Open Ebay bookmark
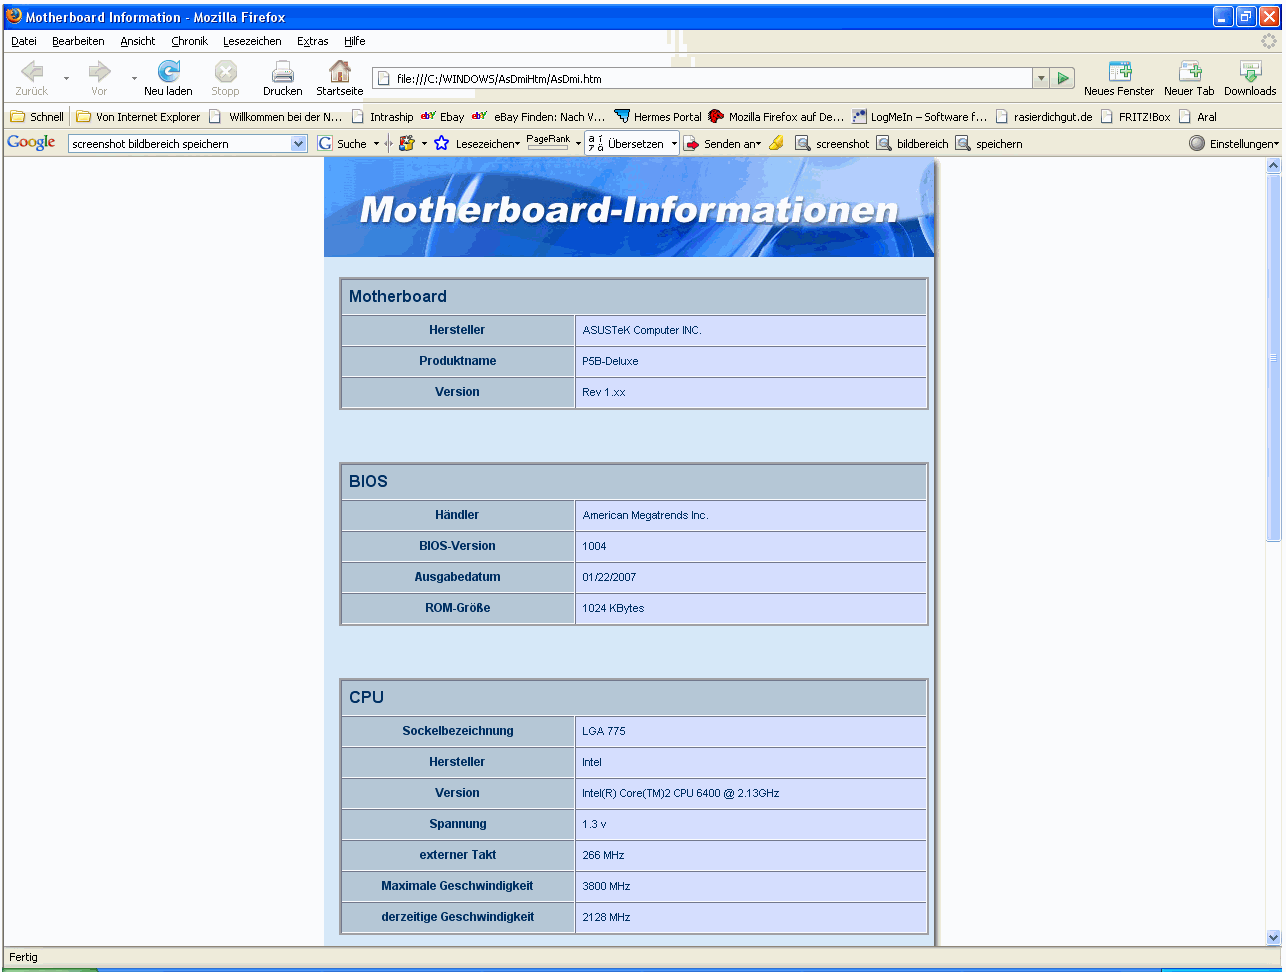Image resolution: width=1286 pixels, height=972 pixels. (x=442, y=117)
